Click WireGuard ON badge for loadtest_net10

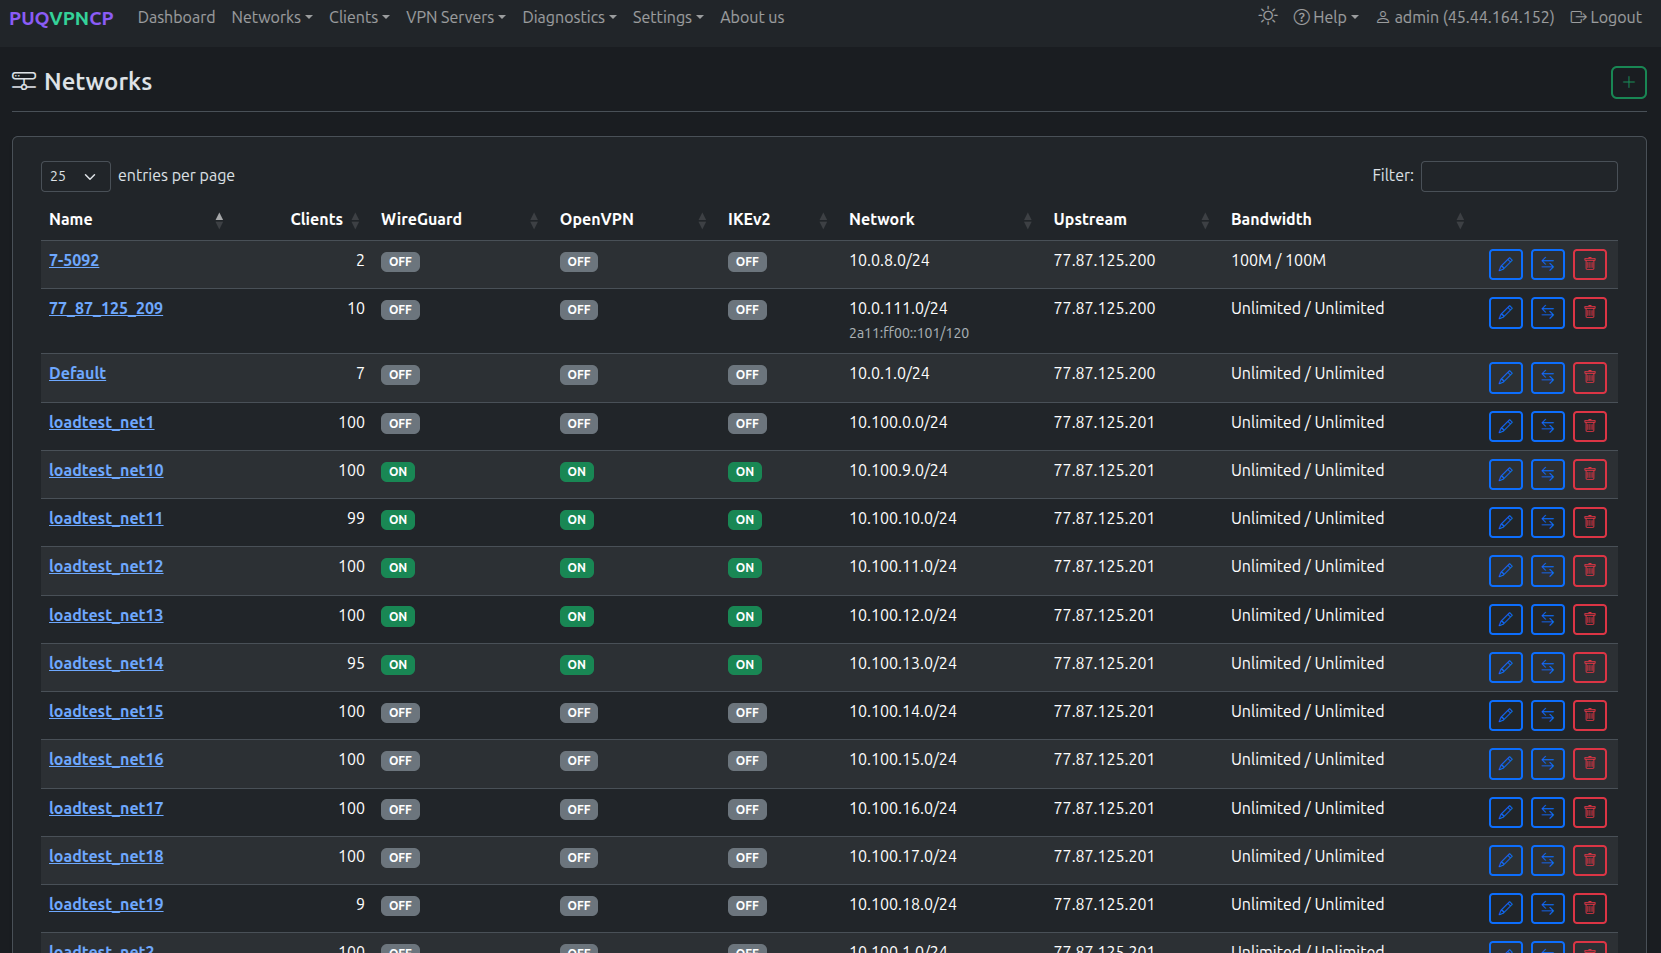pyautogui.click(x=398, y=472)
